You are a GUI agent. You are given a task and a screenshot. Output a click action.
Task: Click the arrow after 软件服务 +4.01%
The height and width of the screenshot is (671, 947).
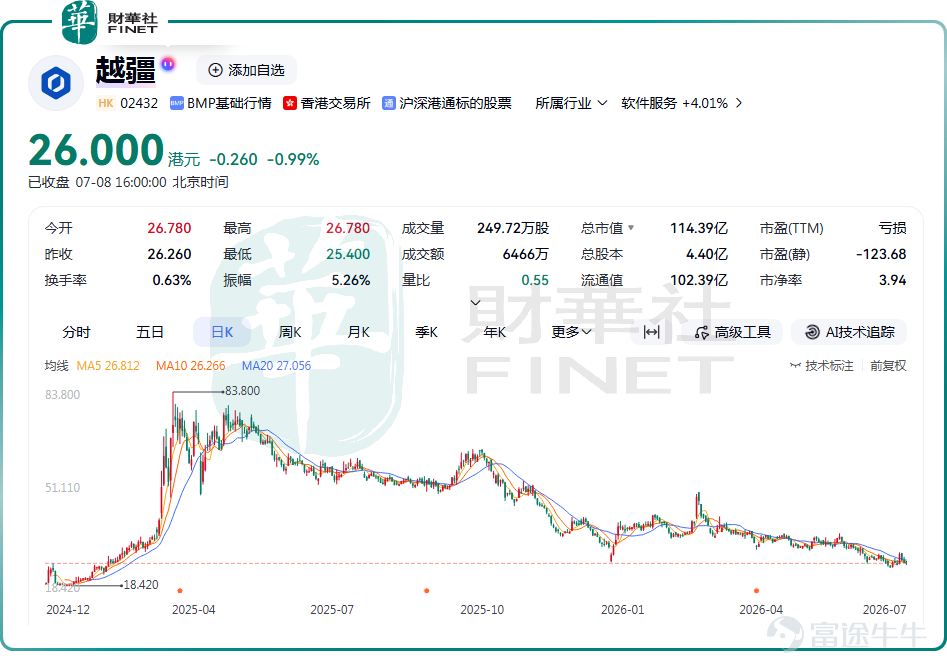(x=739, y=103)
